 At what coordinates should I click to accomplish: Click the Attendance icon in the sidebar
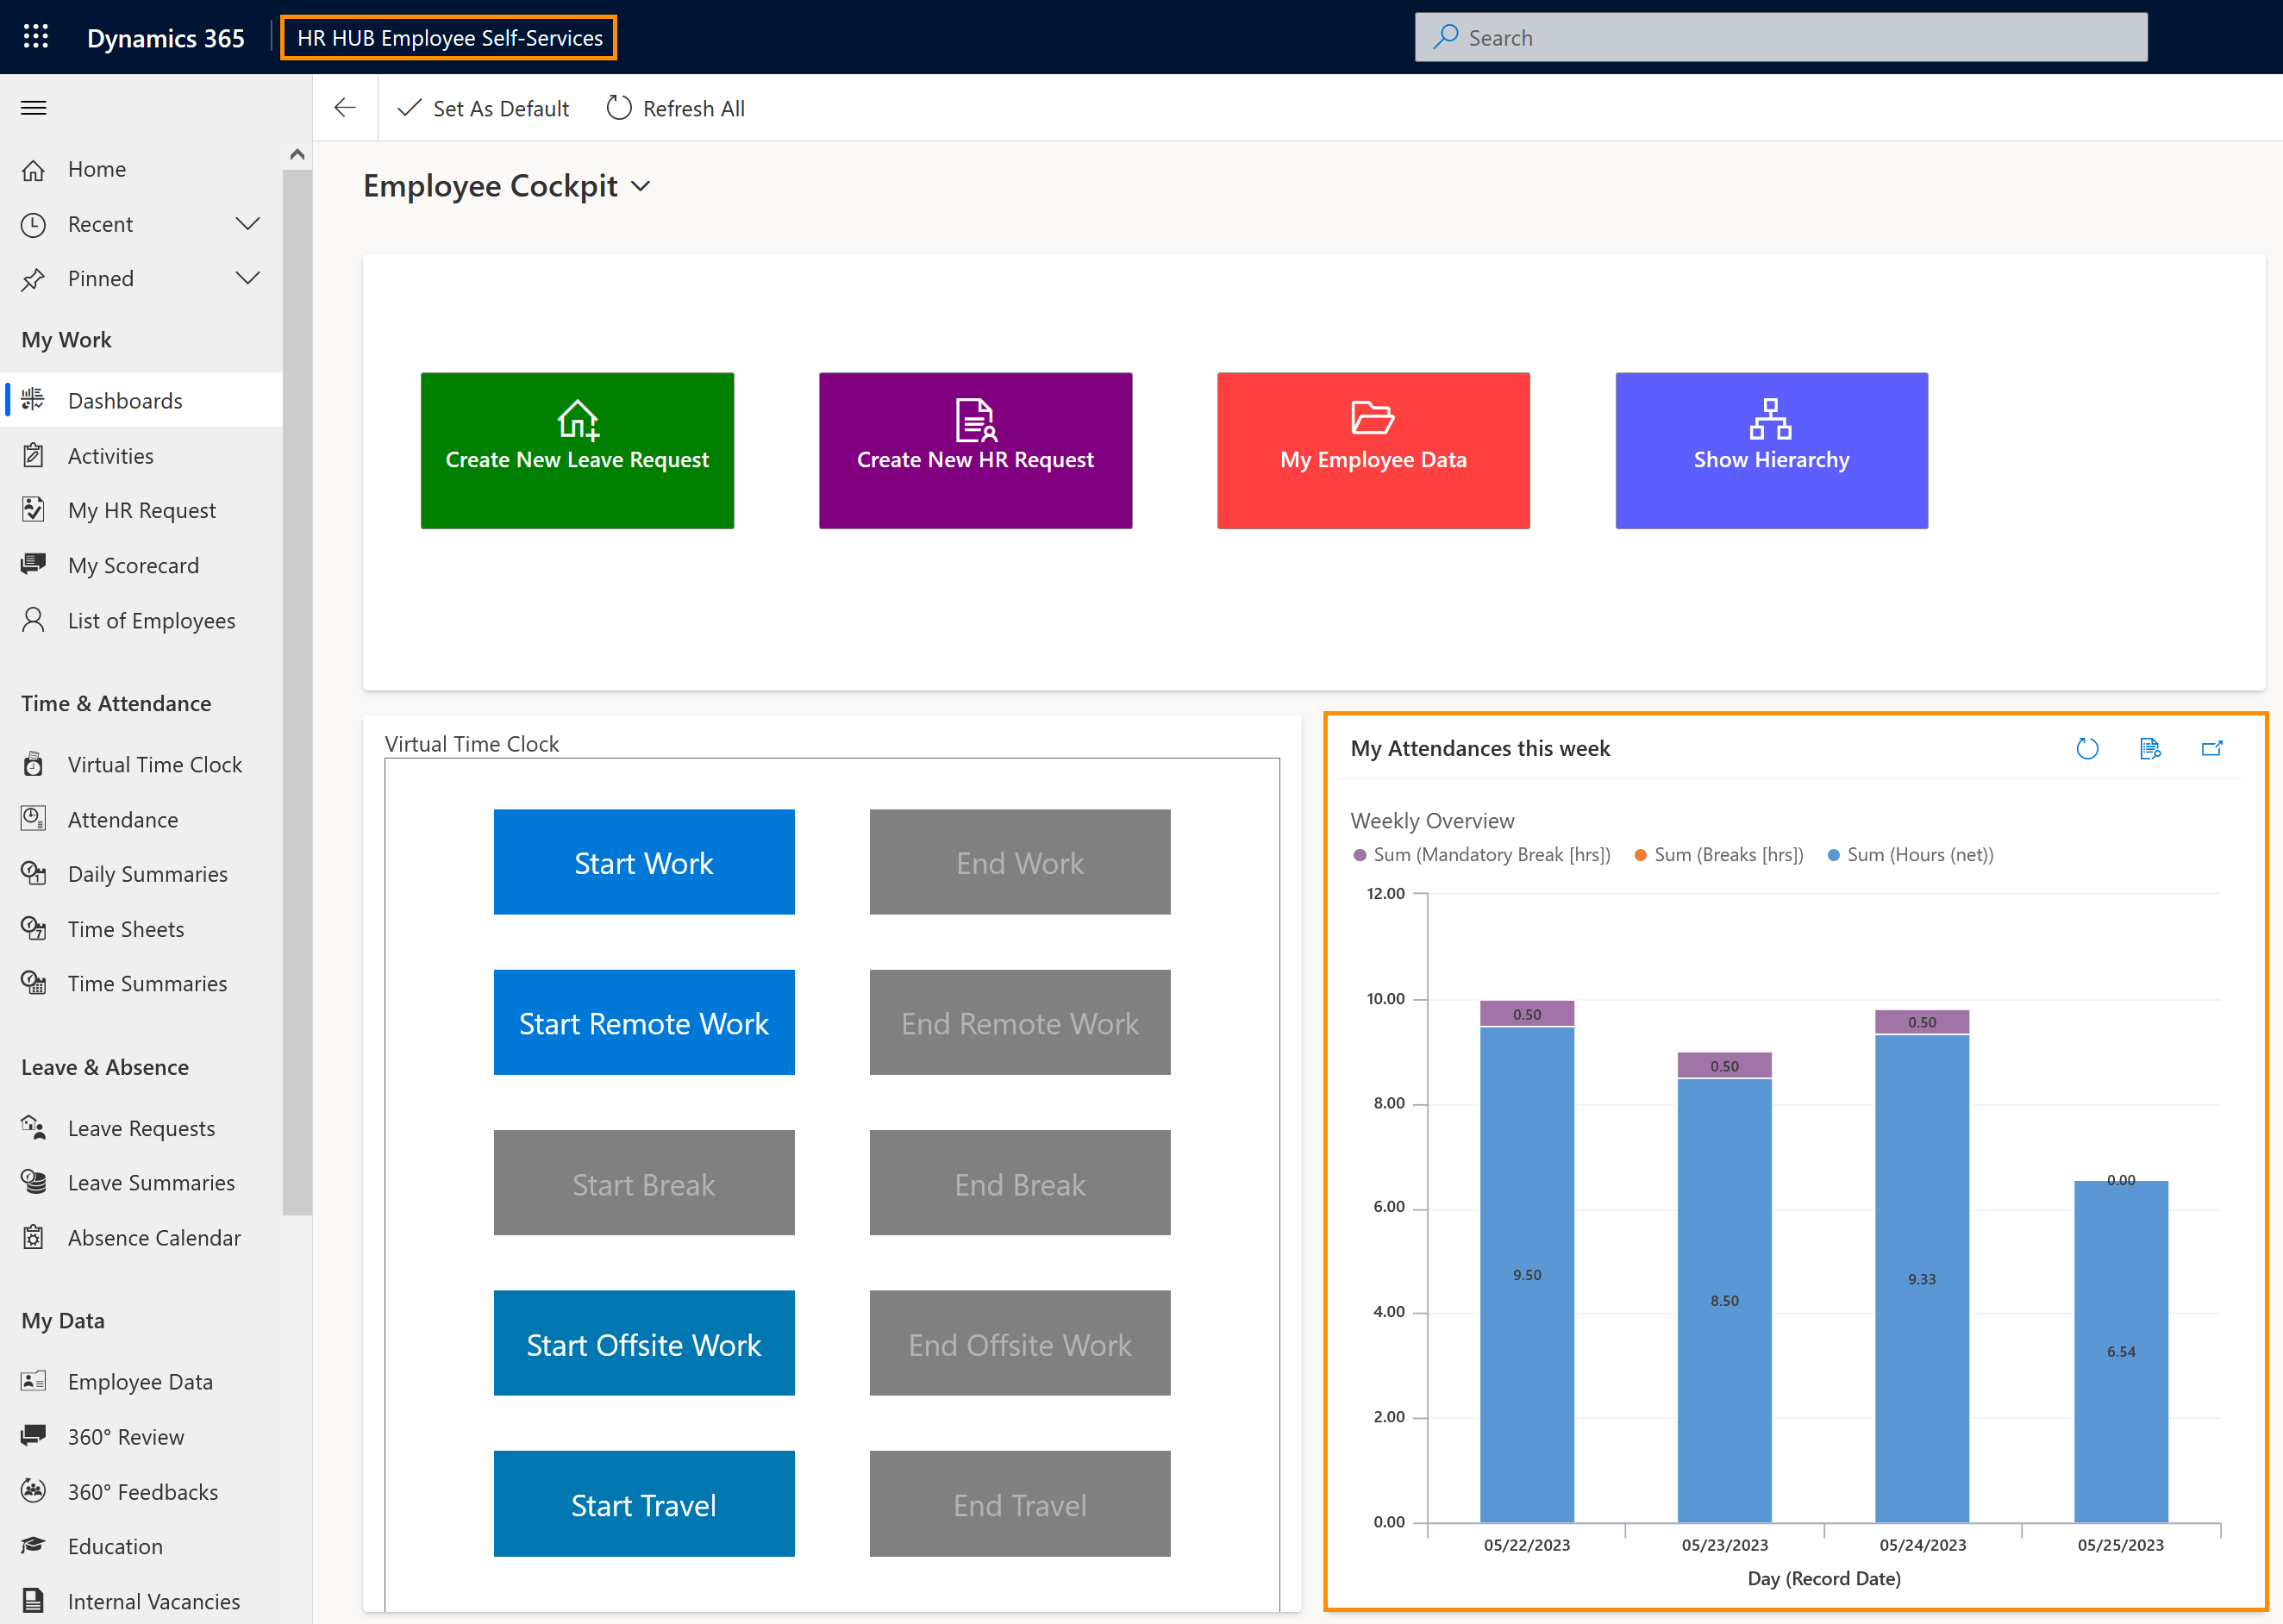[x=34, y=819]
